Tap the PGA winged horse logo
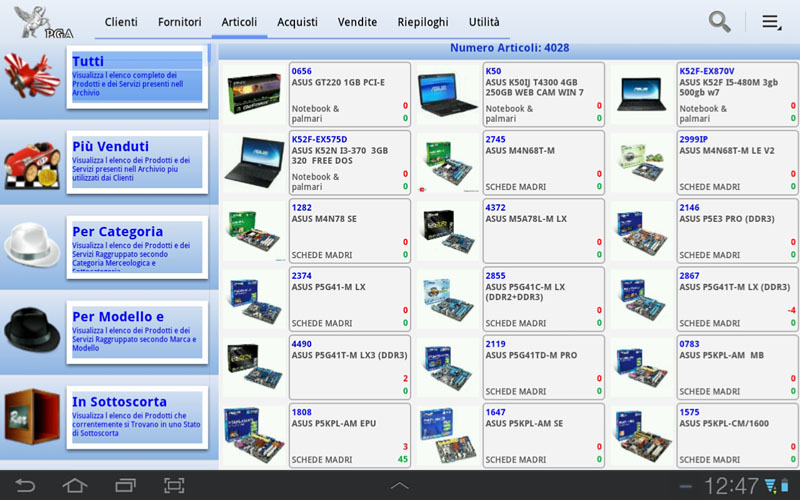The image size is (800, 500). pyautogui.click(x=43, y=22)
